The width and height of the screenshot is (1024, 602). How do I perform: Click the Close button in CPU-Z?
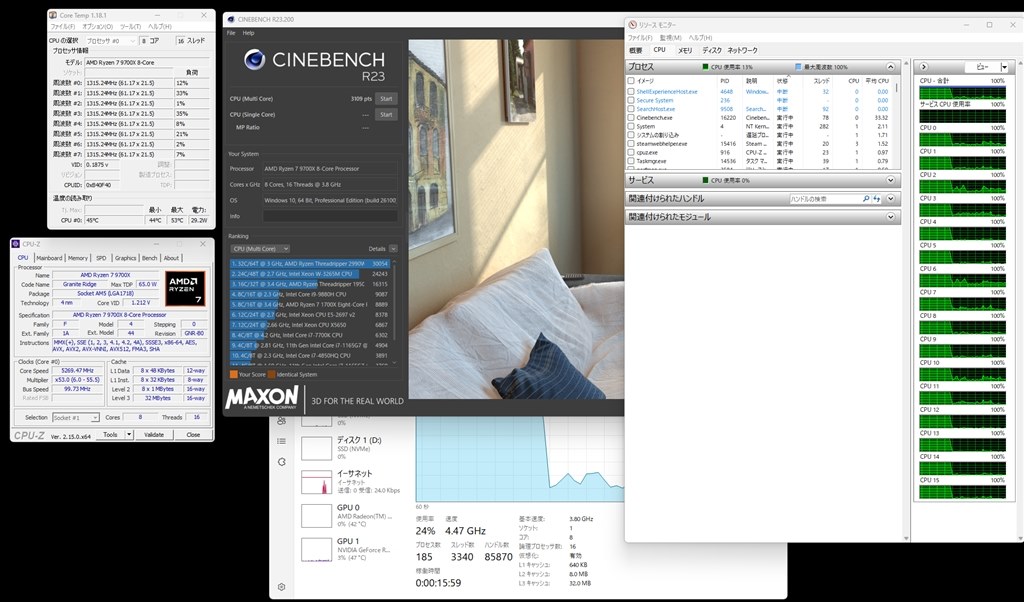tap(193, 435)
